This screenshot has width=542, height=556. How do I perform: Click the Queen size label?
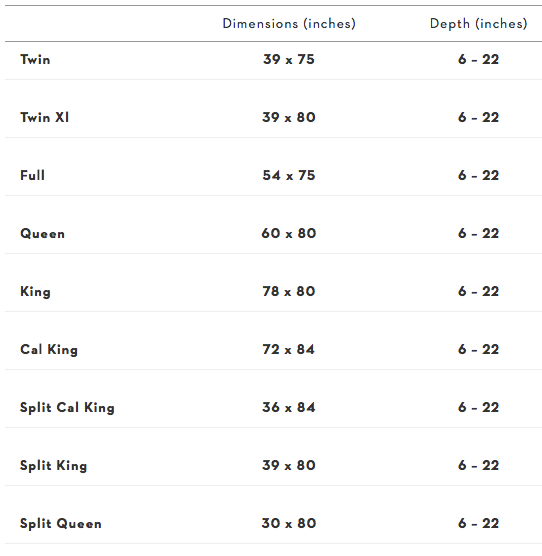(43, 233)
